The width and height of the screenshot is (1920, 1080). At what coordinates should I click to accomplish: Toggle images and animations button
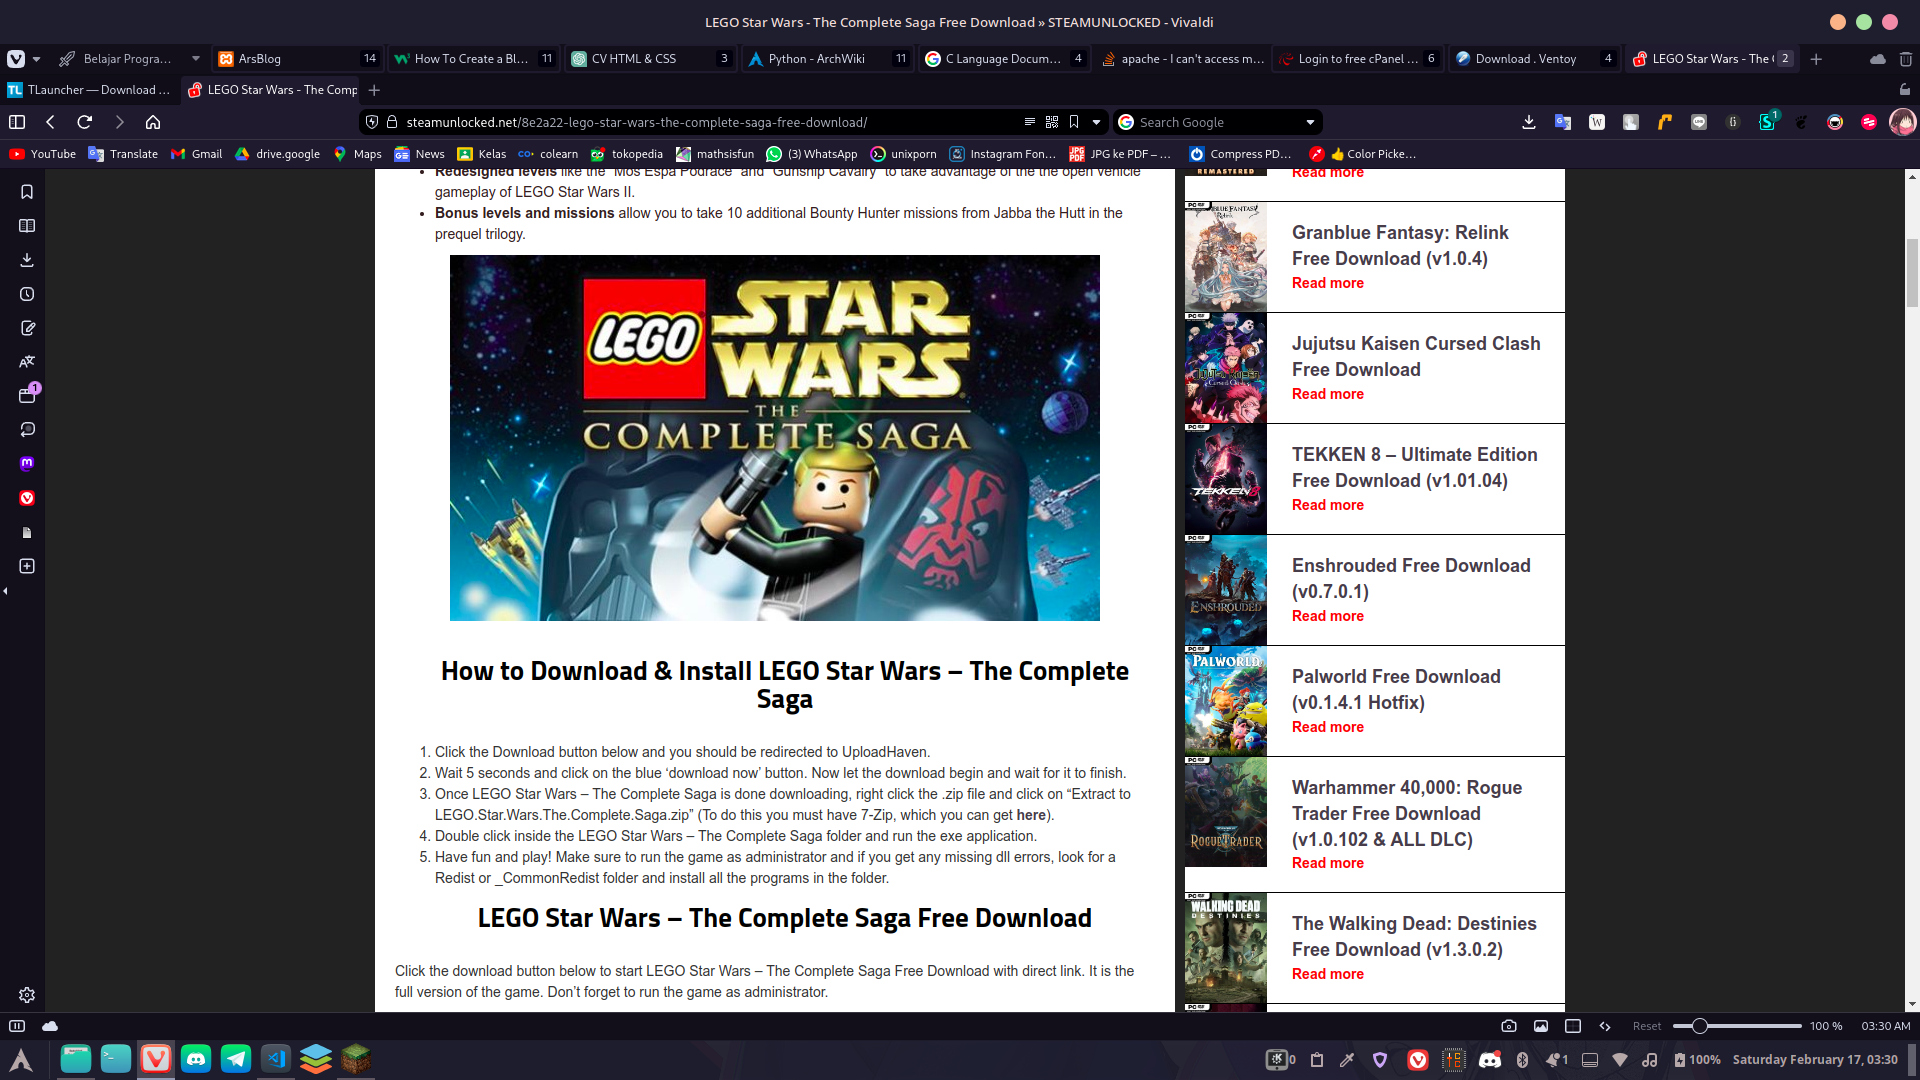click(1541, 1026)
